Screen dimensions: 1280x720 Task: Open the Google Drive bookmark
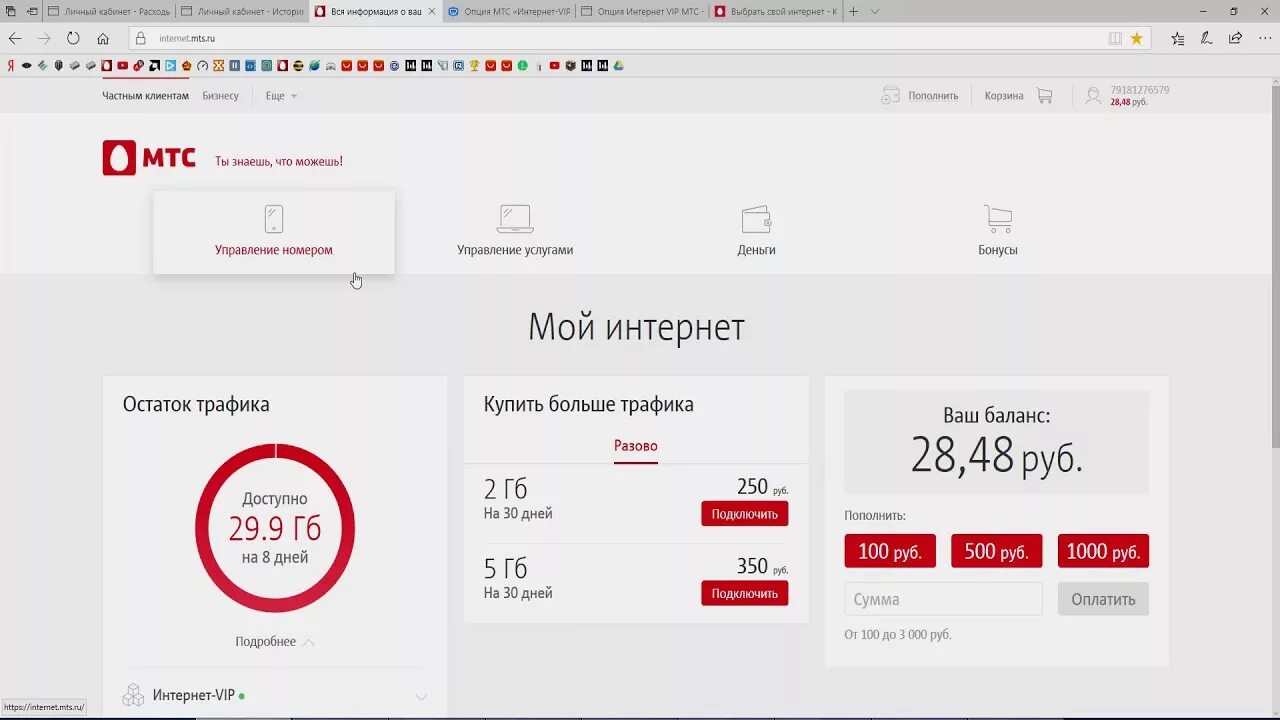619,66
